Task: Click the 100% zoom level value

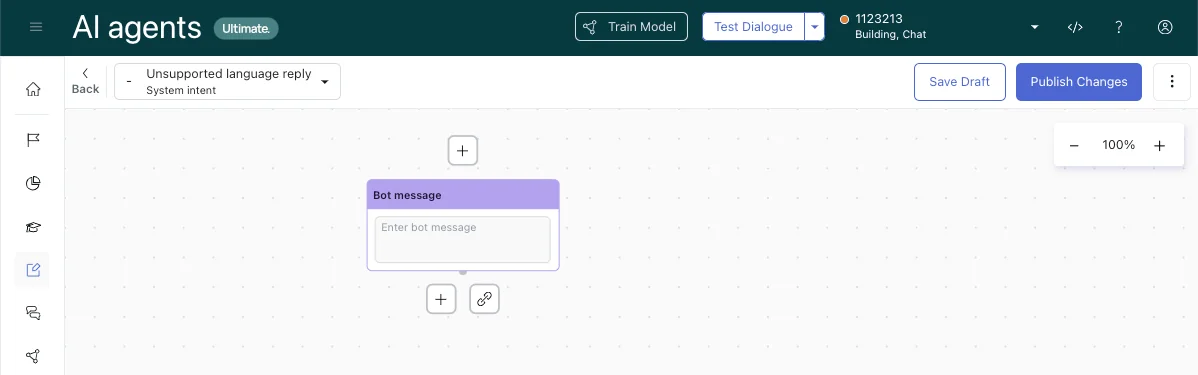Action: [1119, 145]
